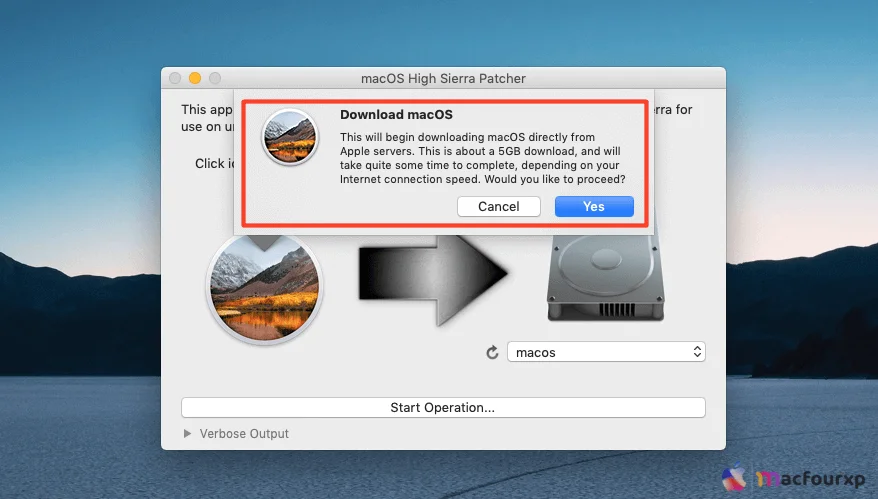Minimize the window with yellow button
The height and width of the screenshot is (499, 878).
195,78
